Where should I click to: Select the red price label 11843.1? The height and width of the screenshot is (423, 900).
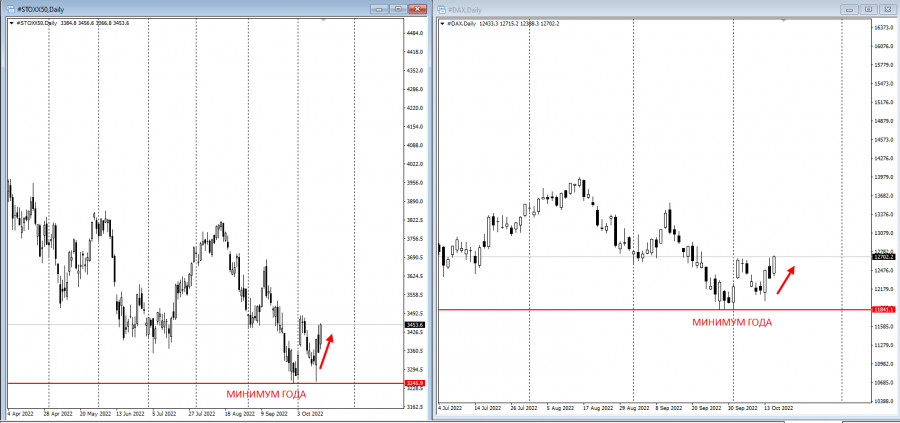[883, 309]
